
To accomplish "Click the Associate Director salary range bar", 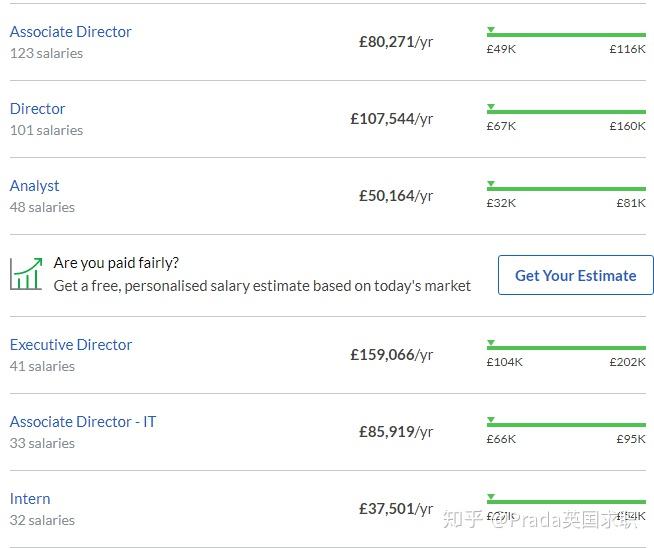I will [x=566, y=35].
